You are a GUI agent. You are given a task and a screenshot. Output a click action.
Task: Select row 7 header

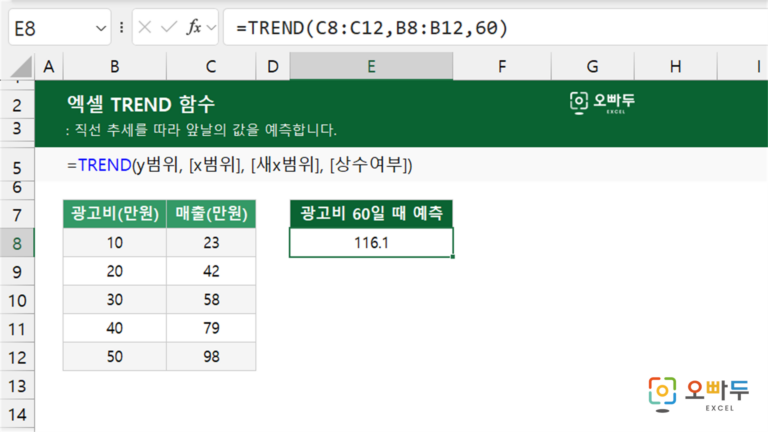pyautogui.click(x=17, y=214)
